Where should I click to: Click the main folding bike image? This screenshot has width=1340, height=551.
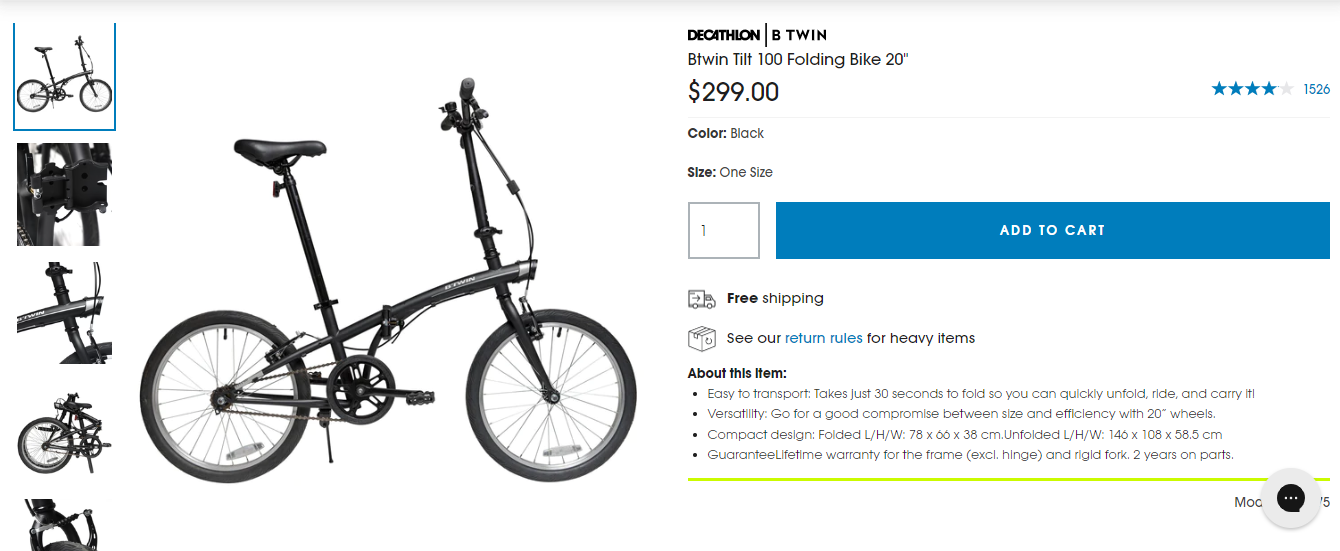[388, 290]
